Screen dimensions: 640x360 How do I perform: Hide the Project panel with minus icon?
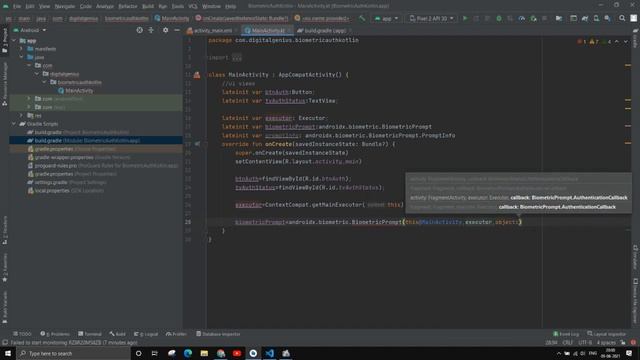coord(177,30)
